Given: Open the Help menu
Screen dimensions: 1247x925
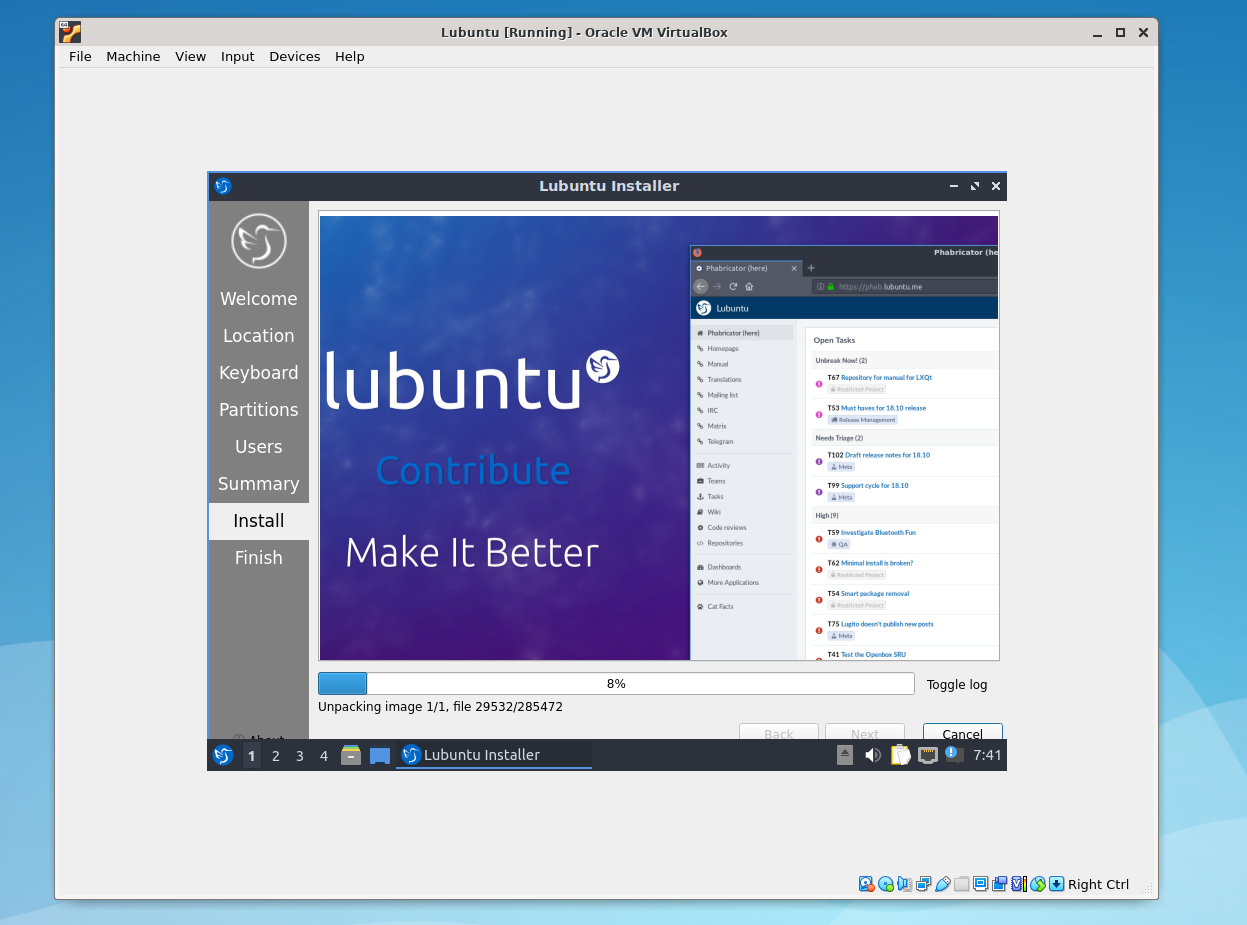Looking at the screenshot, I should [x=350, y=57].
